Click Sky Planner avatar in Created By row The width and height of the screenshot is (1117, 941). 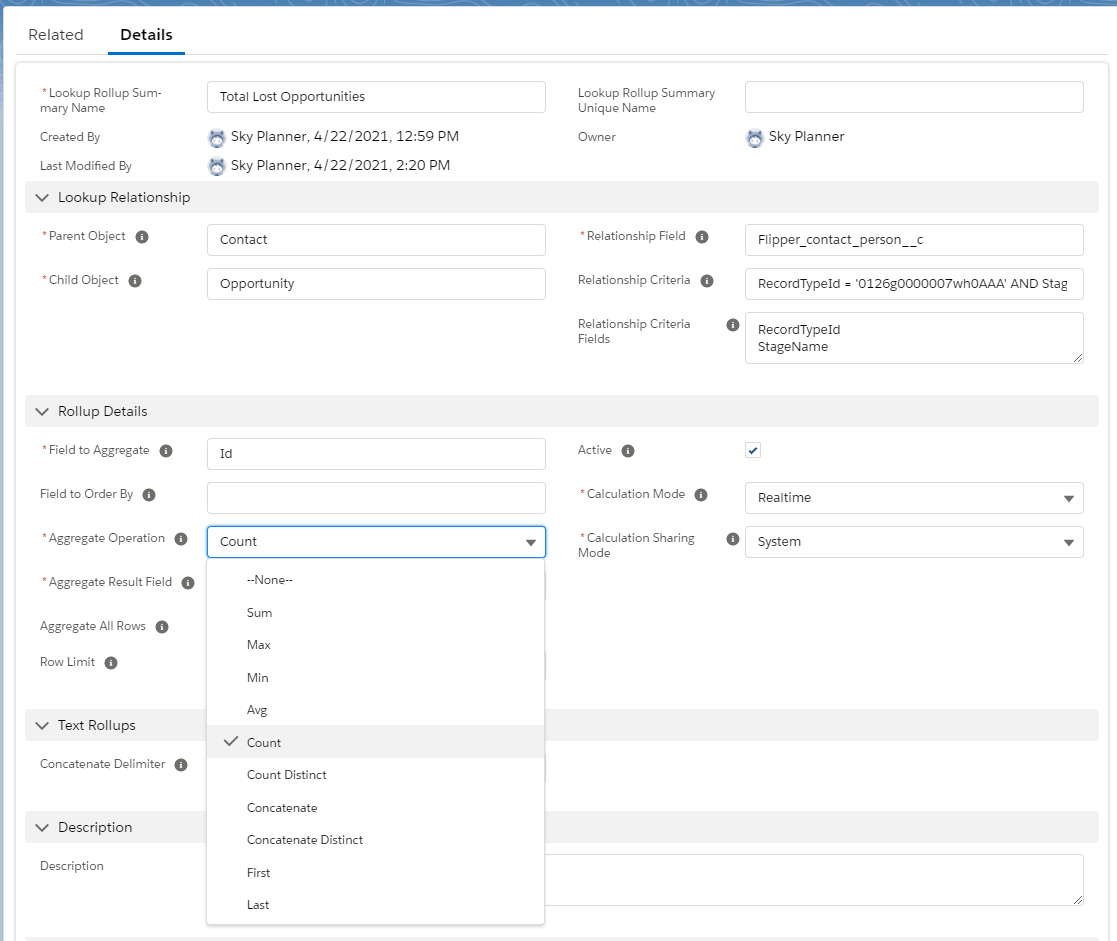tap(217, 137)
